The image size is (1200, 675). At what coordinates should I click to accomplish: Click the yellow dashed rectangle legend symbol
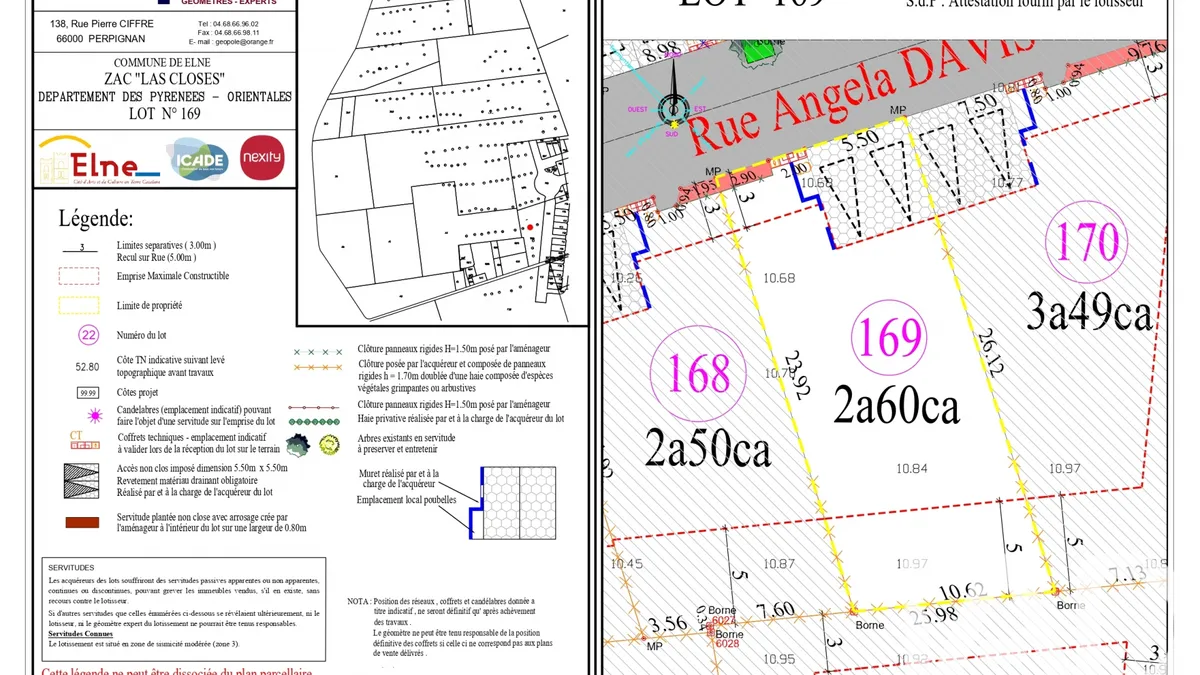coord(81,306)
